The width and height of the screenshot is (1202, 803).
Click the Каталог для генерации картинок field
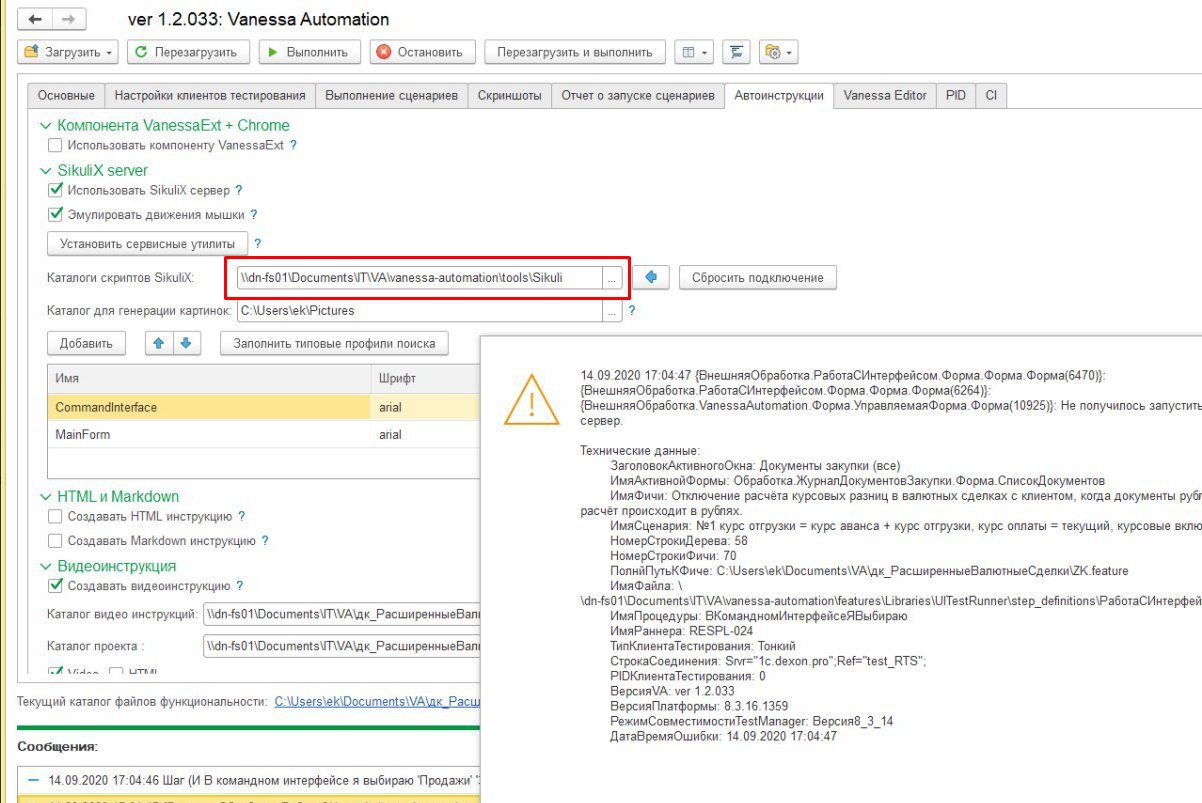click(419, 311)
